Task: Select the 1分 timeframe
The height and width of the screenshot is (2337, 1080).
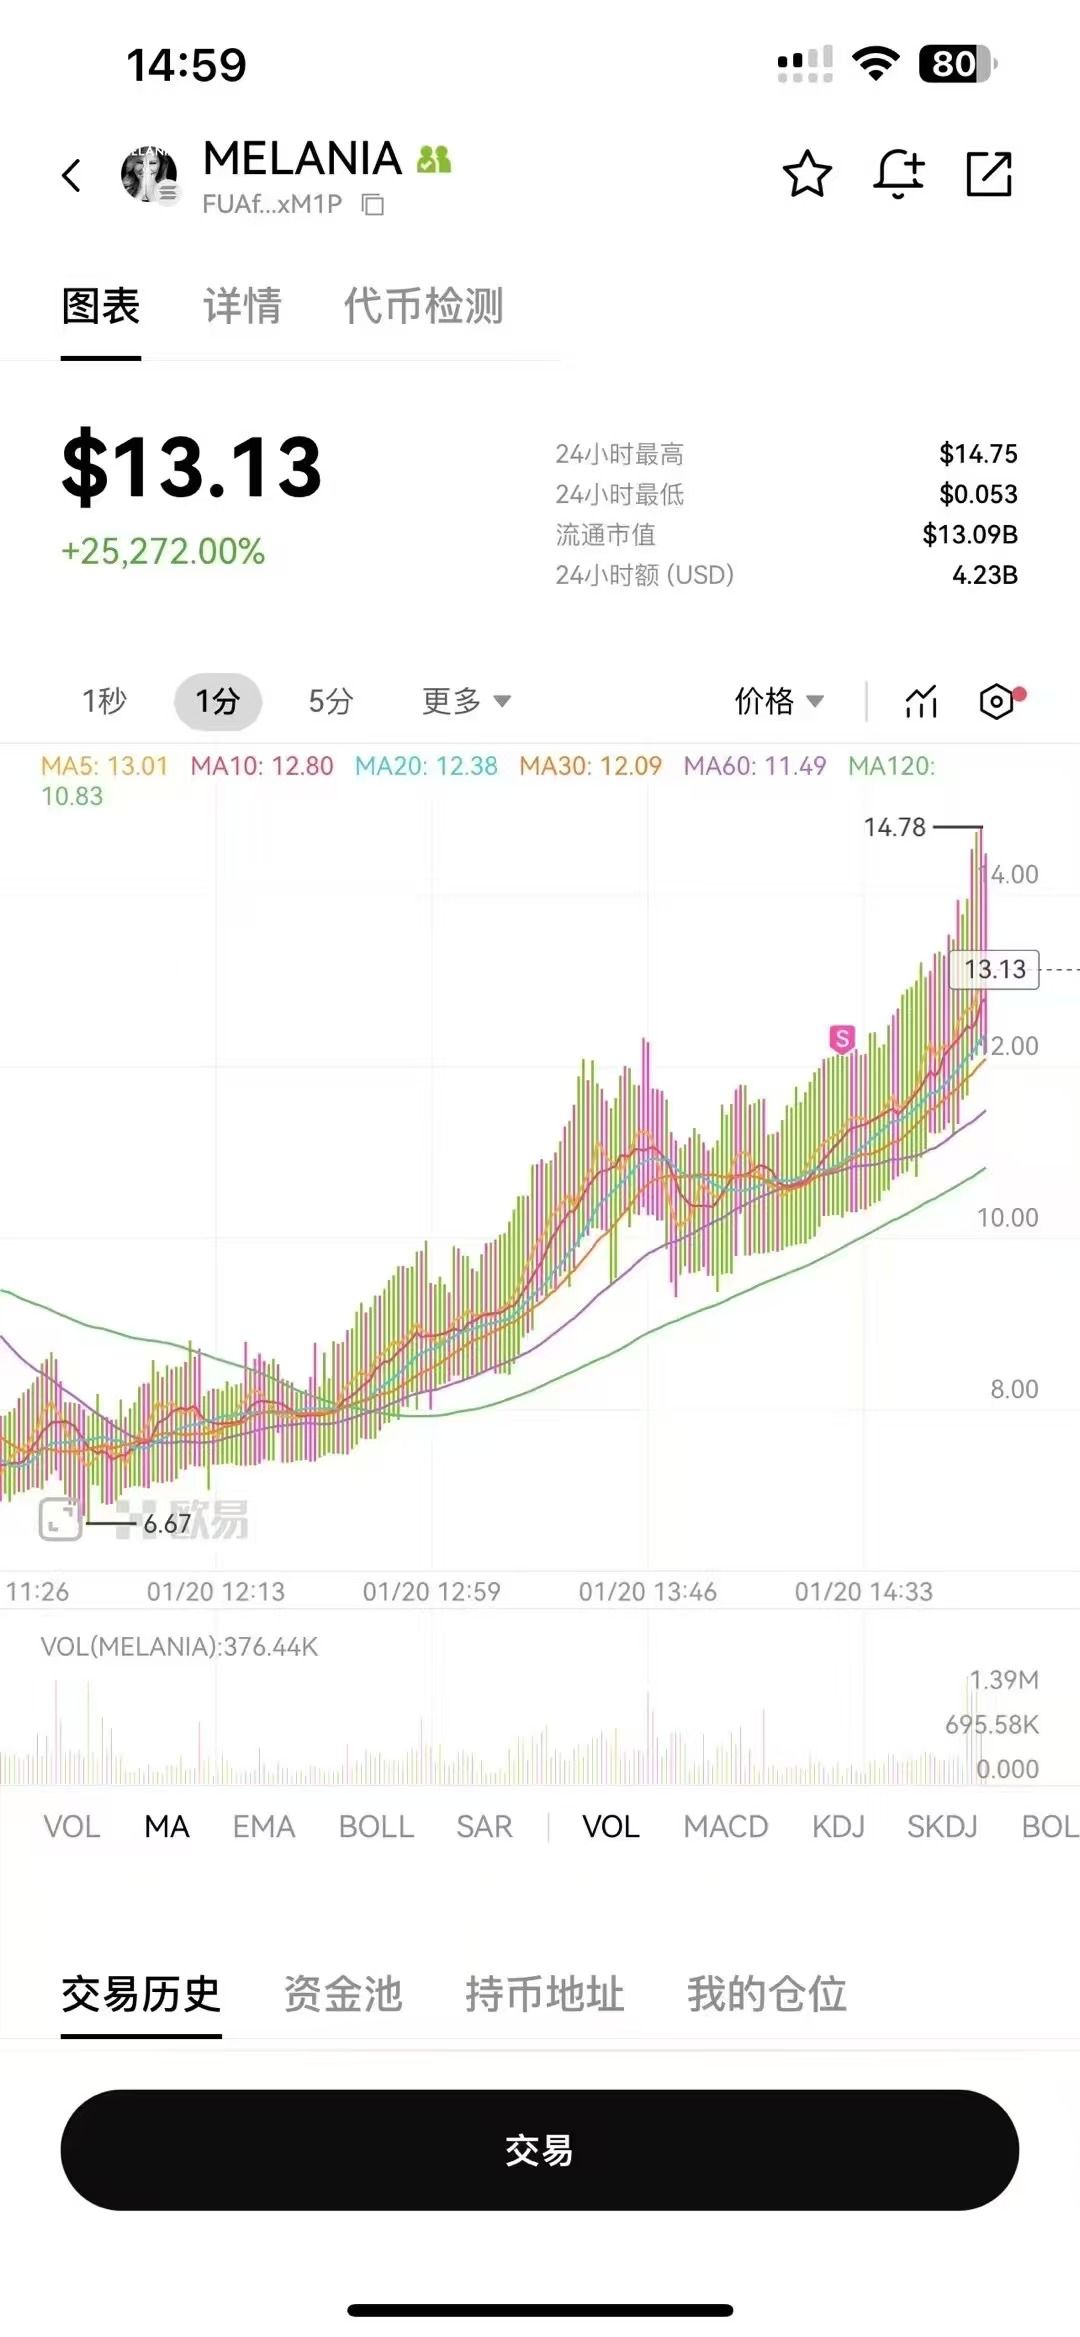Action: (218, 701)
